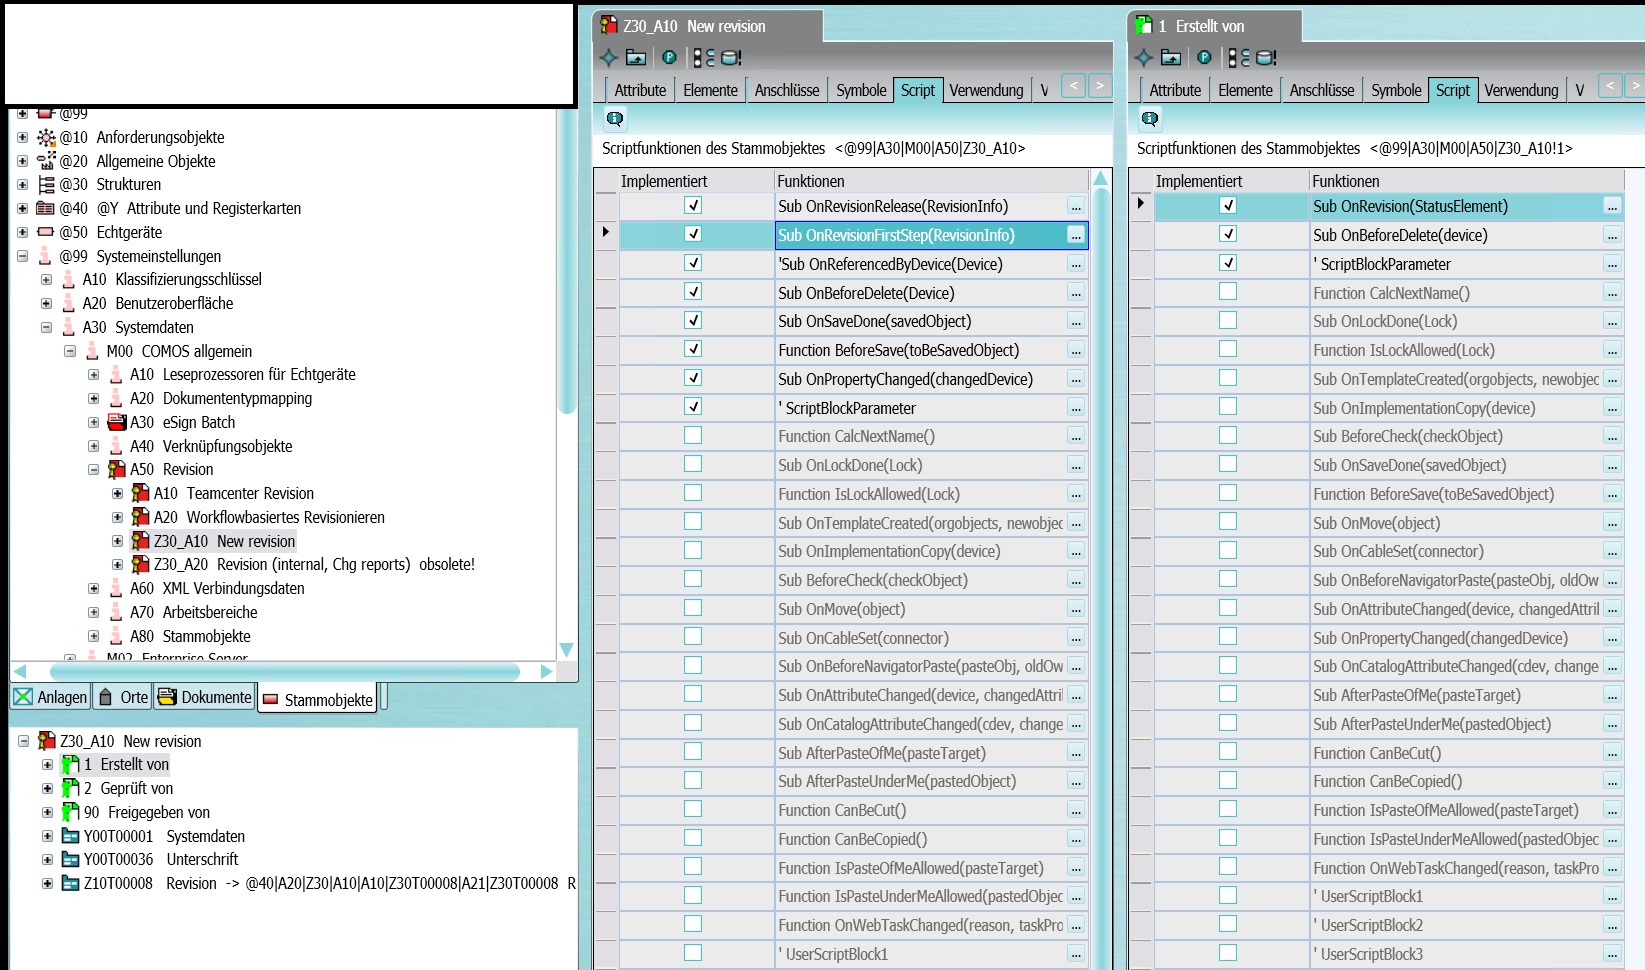Click the tree-structure icon in Erstellt von toolbar
1645x970 pixels.
point(1239,58)
